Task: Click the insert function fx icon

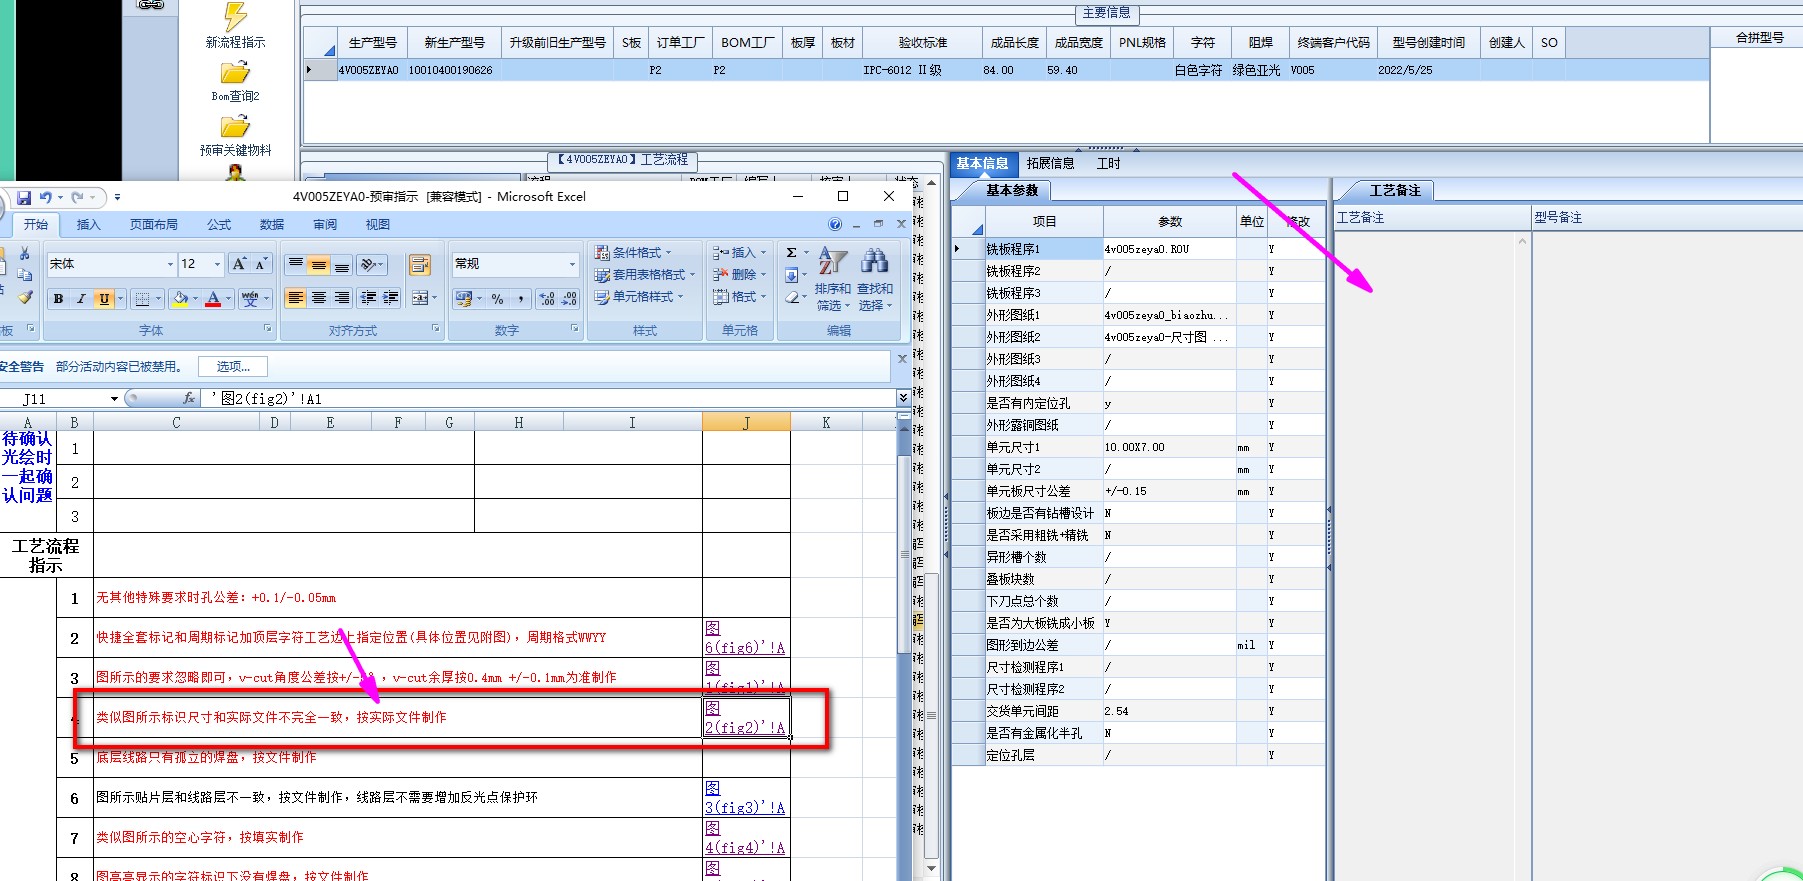Action: click(x=189, y=398)
